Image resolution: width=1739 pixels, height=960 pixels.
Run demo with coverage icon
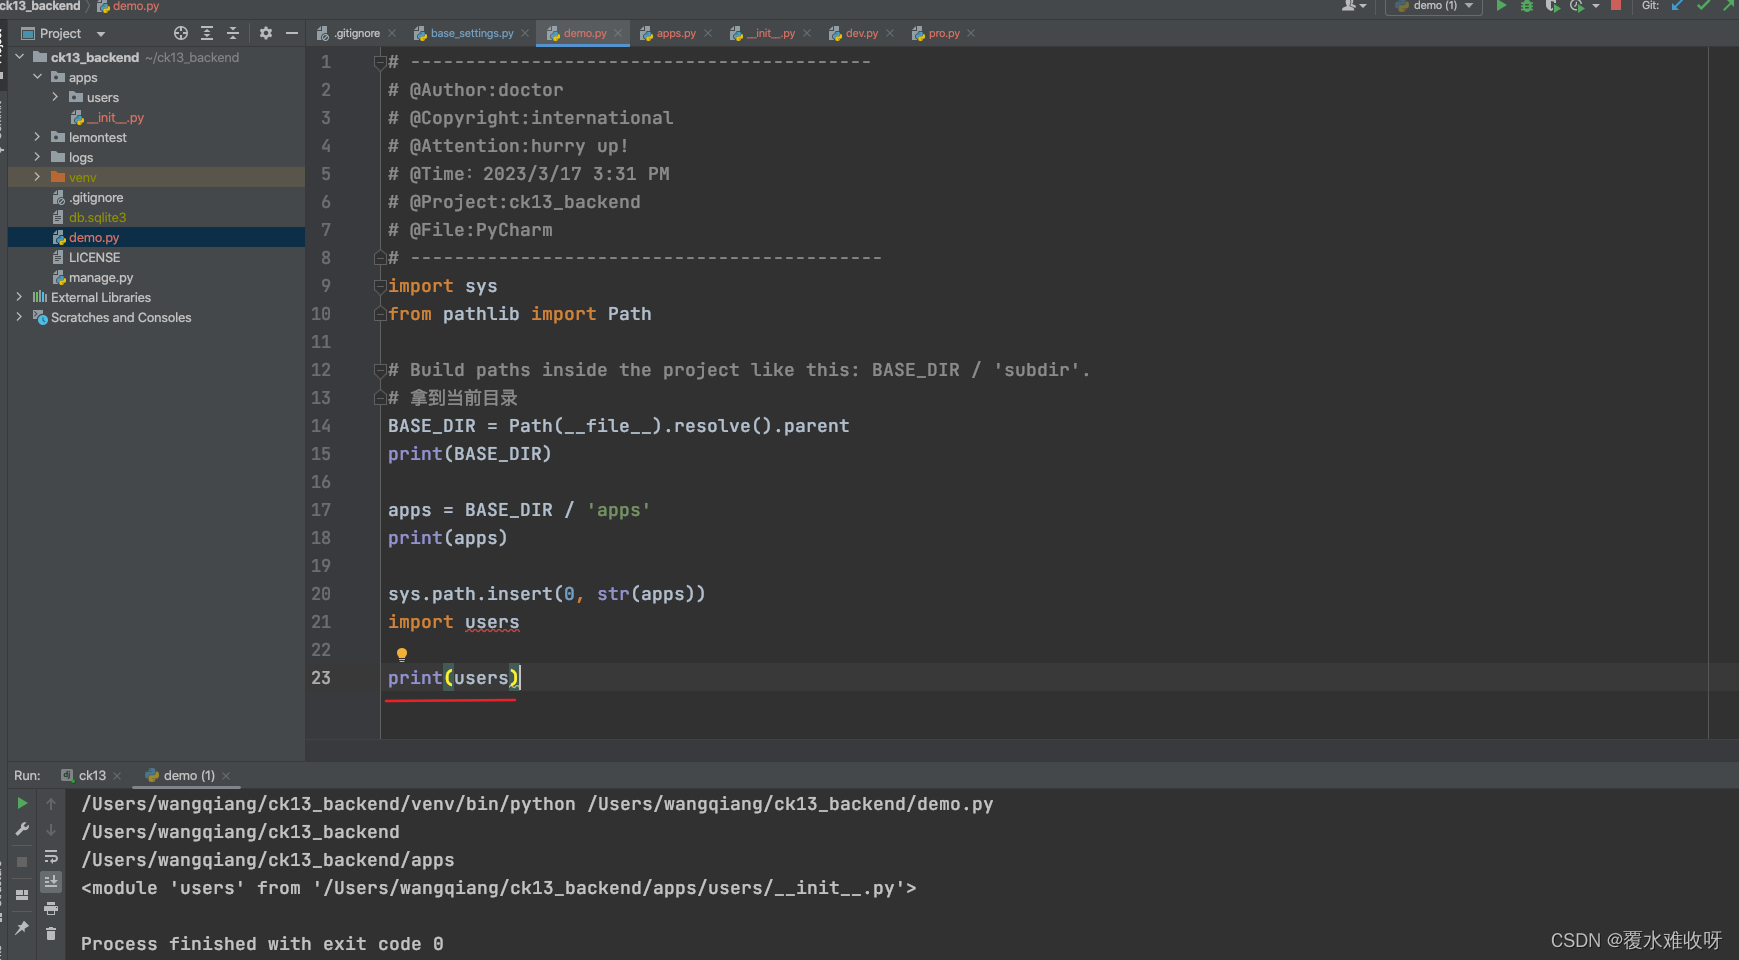pyautogui.click(x=1552, y=6)
